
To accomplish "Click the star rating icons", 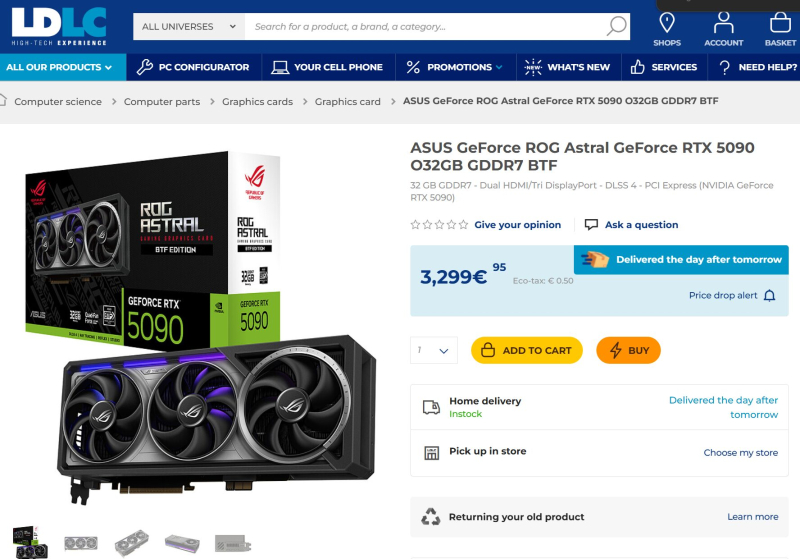I will pos(439,225).
